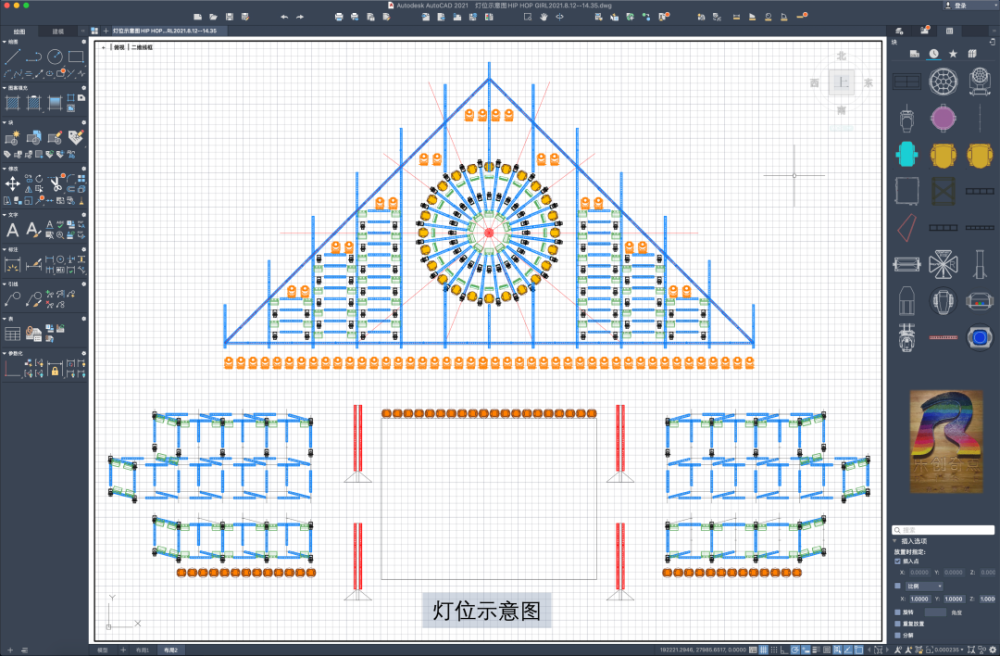
Task: Select the red trapezoid block thumbnail
Action: pos(906,228)
